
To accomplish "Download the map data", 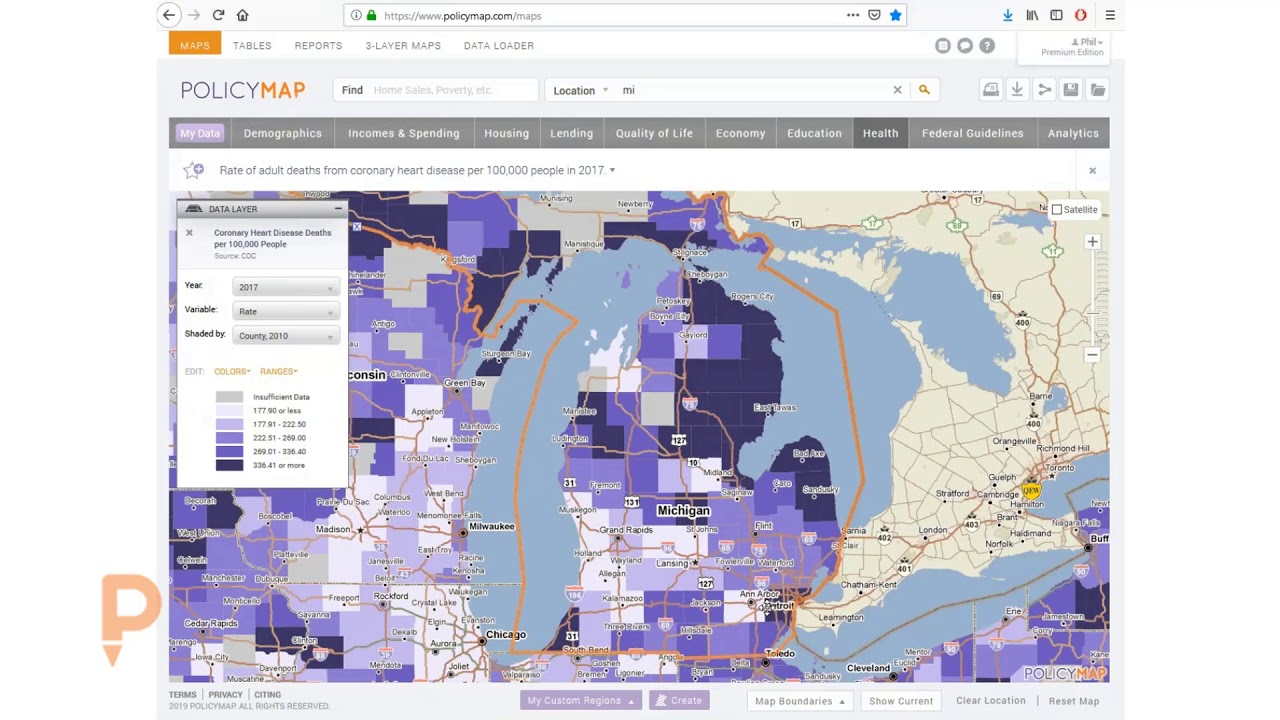I will (1017, 90).
